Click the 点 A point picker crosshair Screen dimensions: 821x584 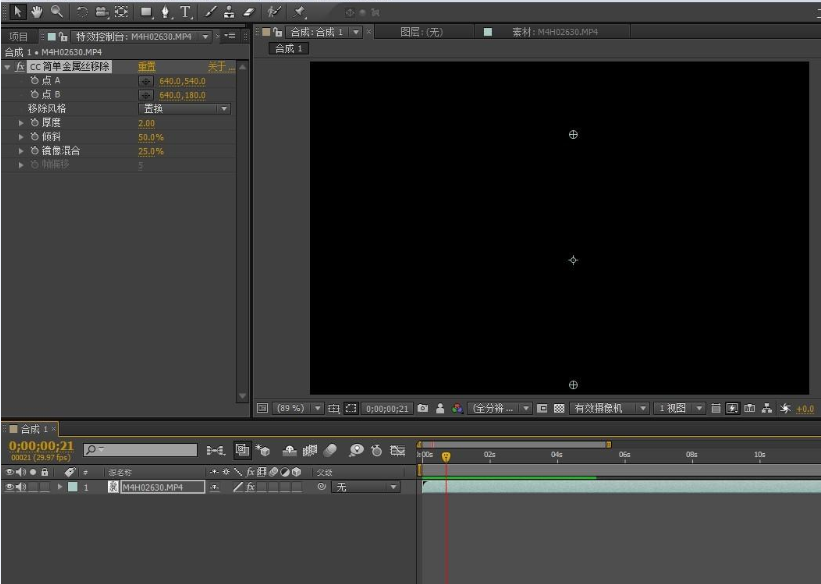tap(146, 81)
